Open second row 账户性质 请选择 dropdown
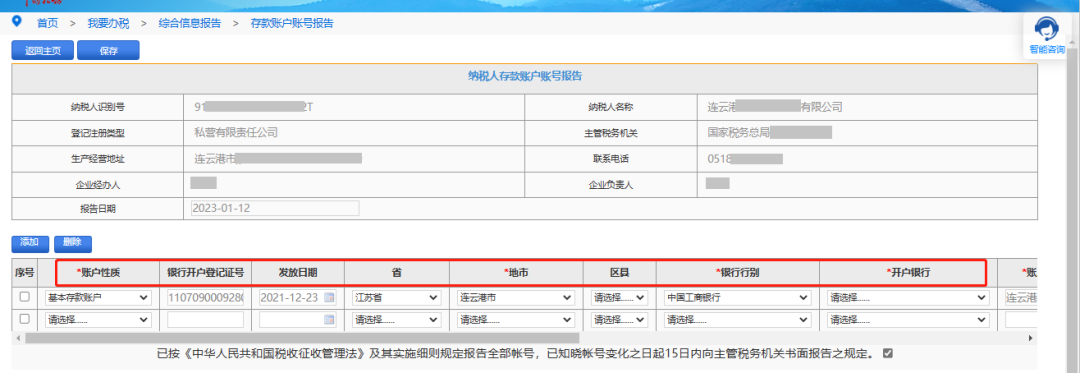Image resolution: width=1080 pixels, height=373 pixels. click(98, 319)
